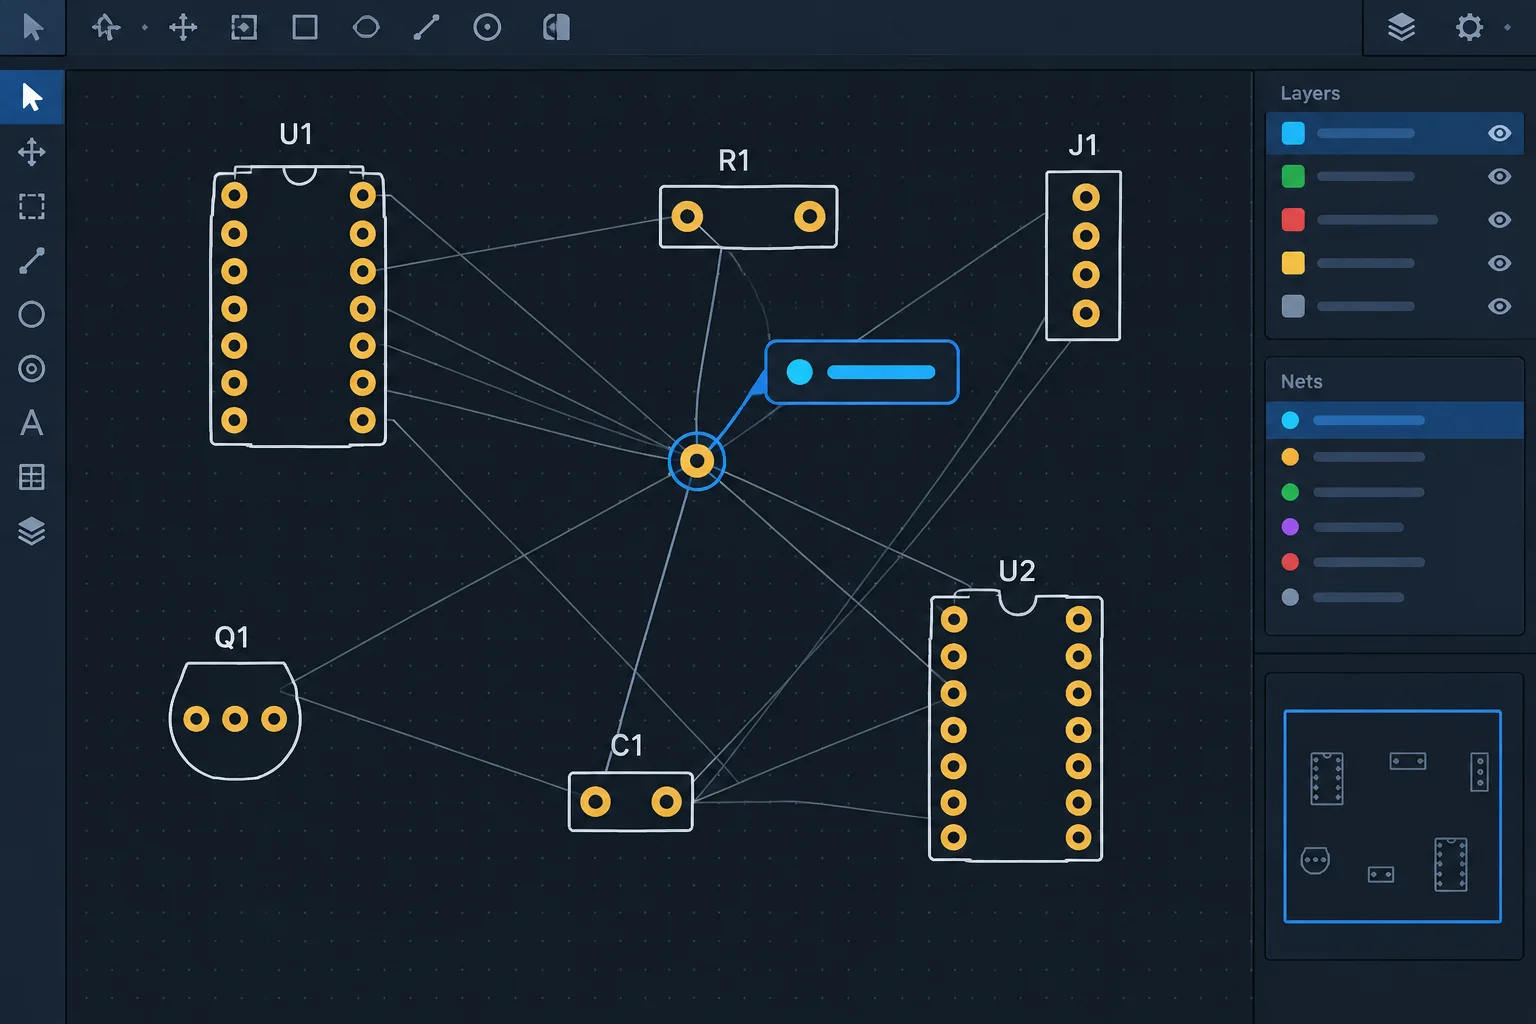Screen dimensions: 1536x1024
Task: Click the Q1 transistor label
Action: pyautogui.click(x=232, y=637)
